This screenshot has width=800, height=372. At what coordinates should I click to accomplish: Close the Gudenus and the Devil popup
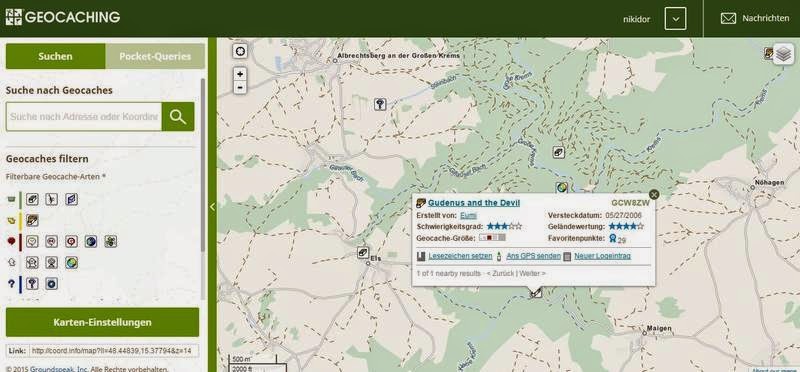pyautogui.click(x=654, y=194)
